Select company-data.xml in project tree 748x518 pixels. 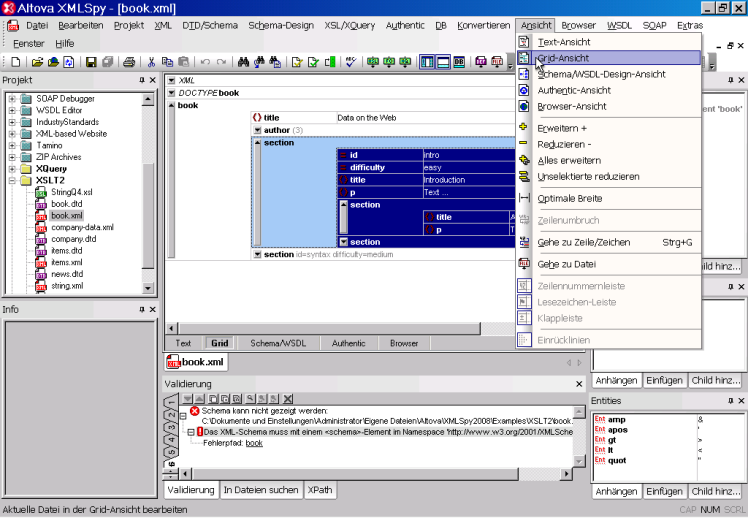pos(82,228)
